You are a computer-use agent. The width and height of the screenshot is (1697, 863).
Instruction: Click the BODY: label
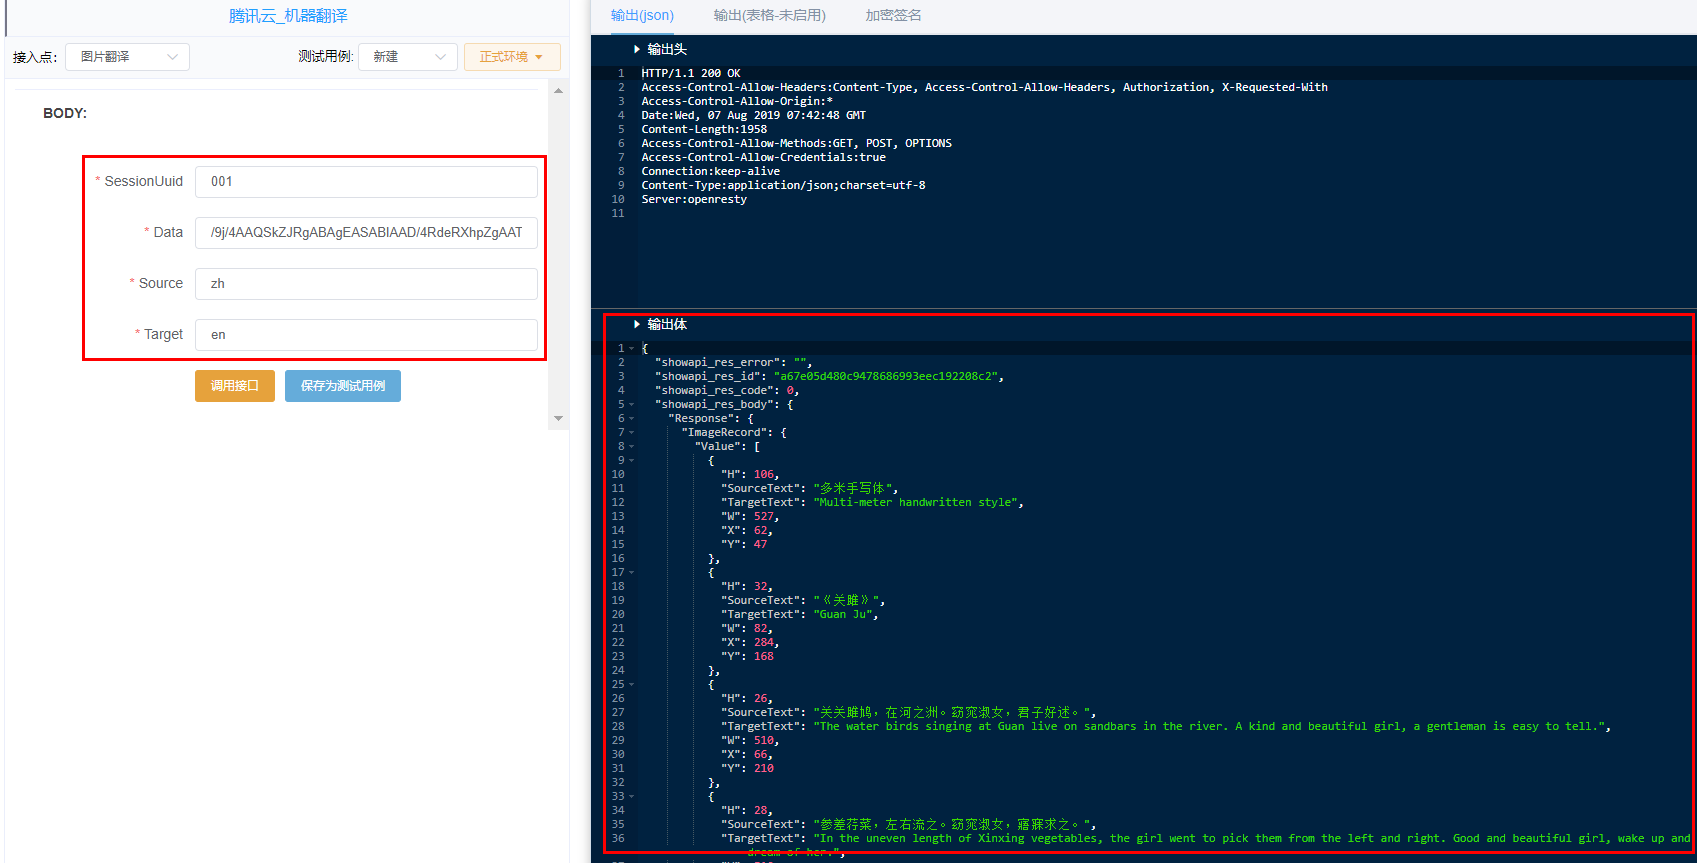(x=65, y=114)
